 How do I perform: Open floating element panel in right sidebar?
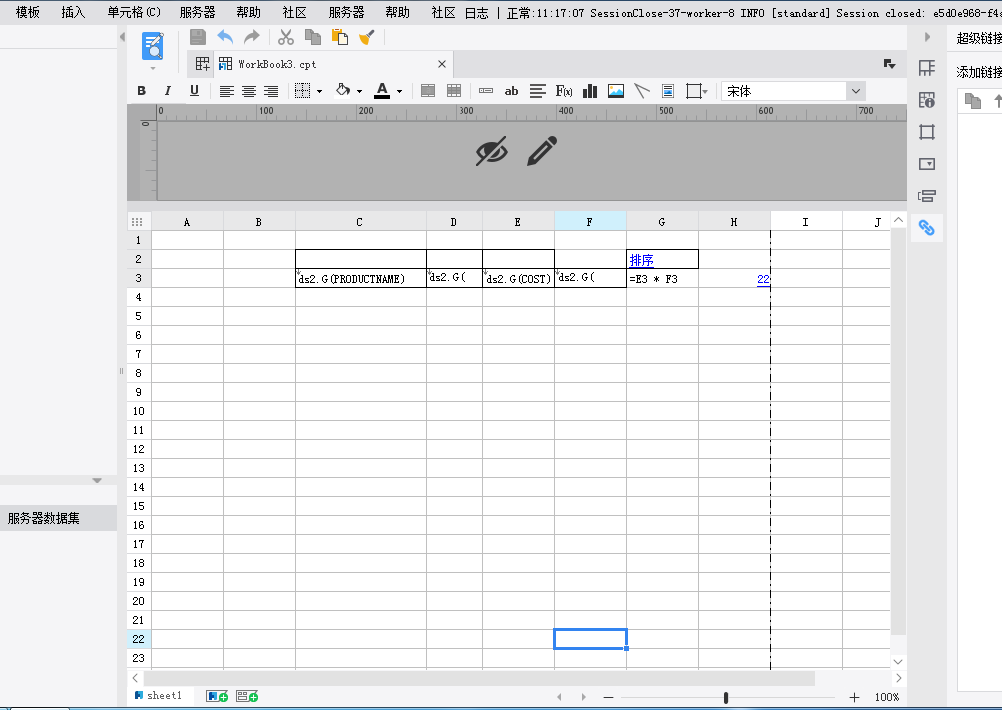coord(927,132)
